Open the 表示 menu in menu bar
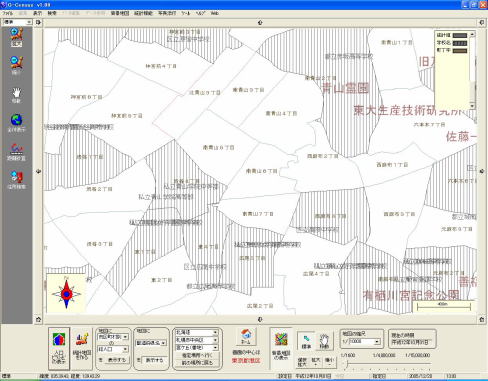Screen dimensions: 488x381 coord(37,13)
